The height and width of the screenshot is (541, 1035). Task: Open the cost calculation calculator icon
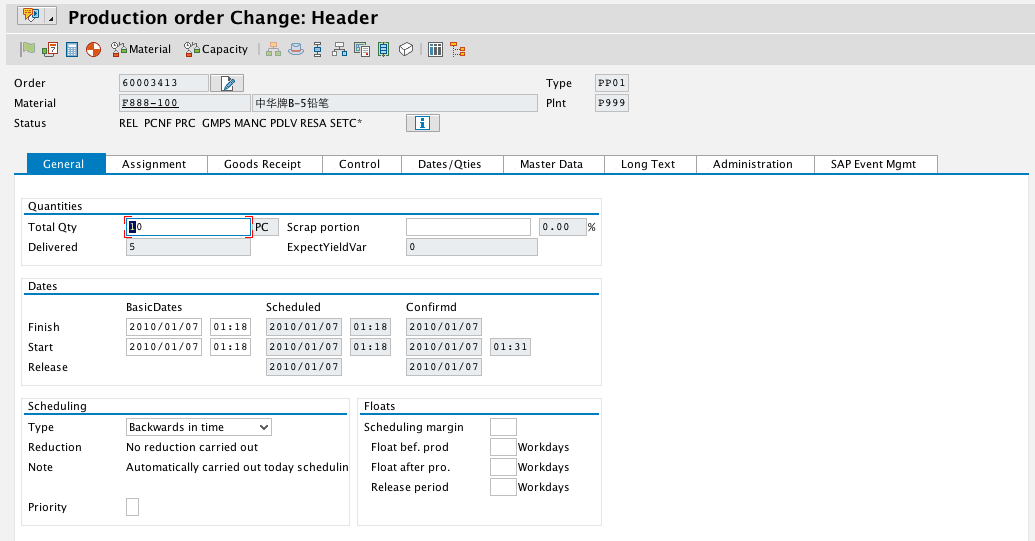coord(72,49)
